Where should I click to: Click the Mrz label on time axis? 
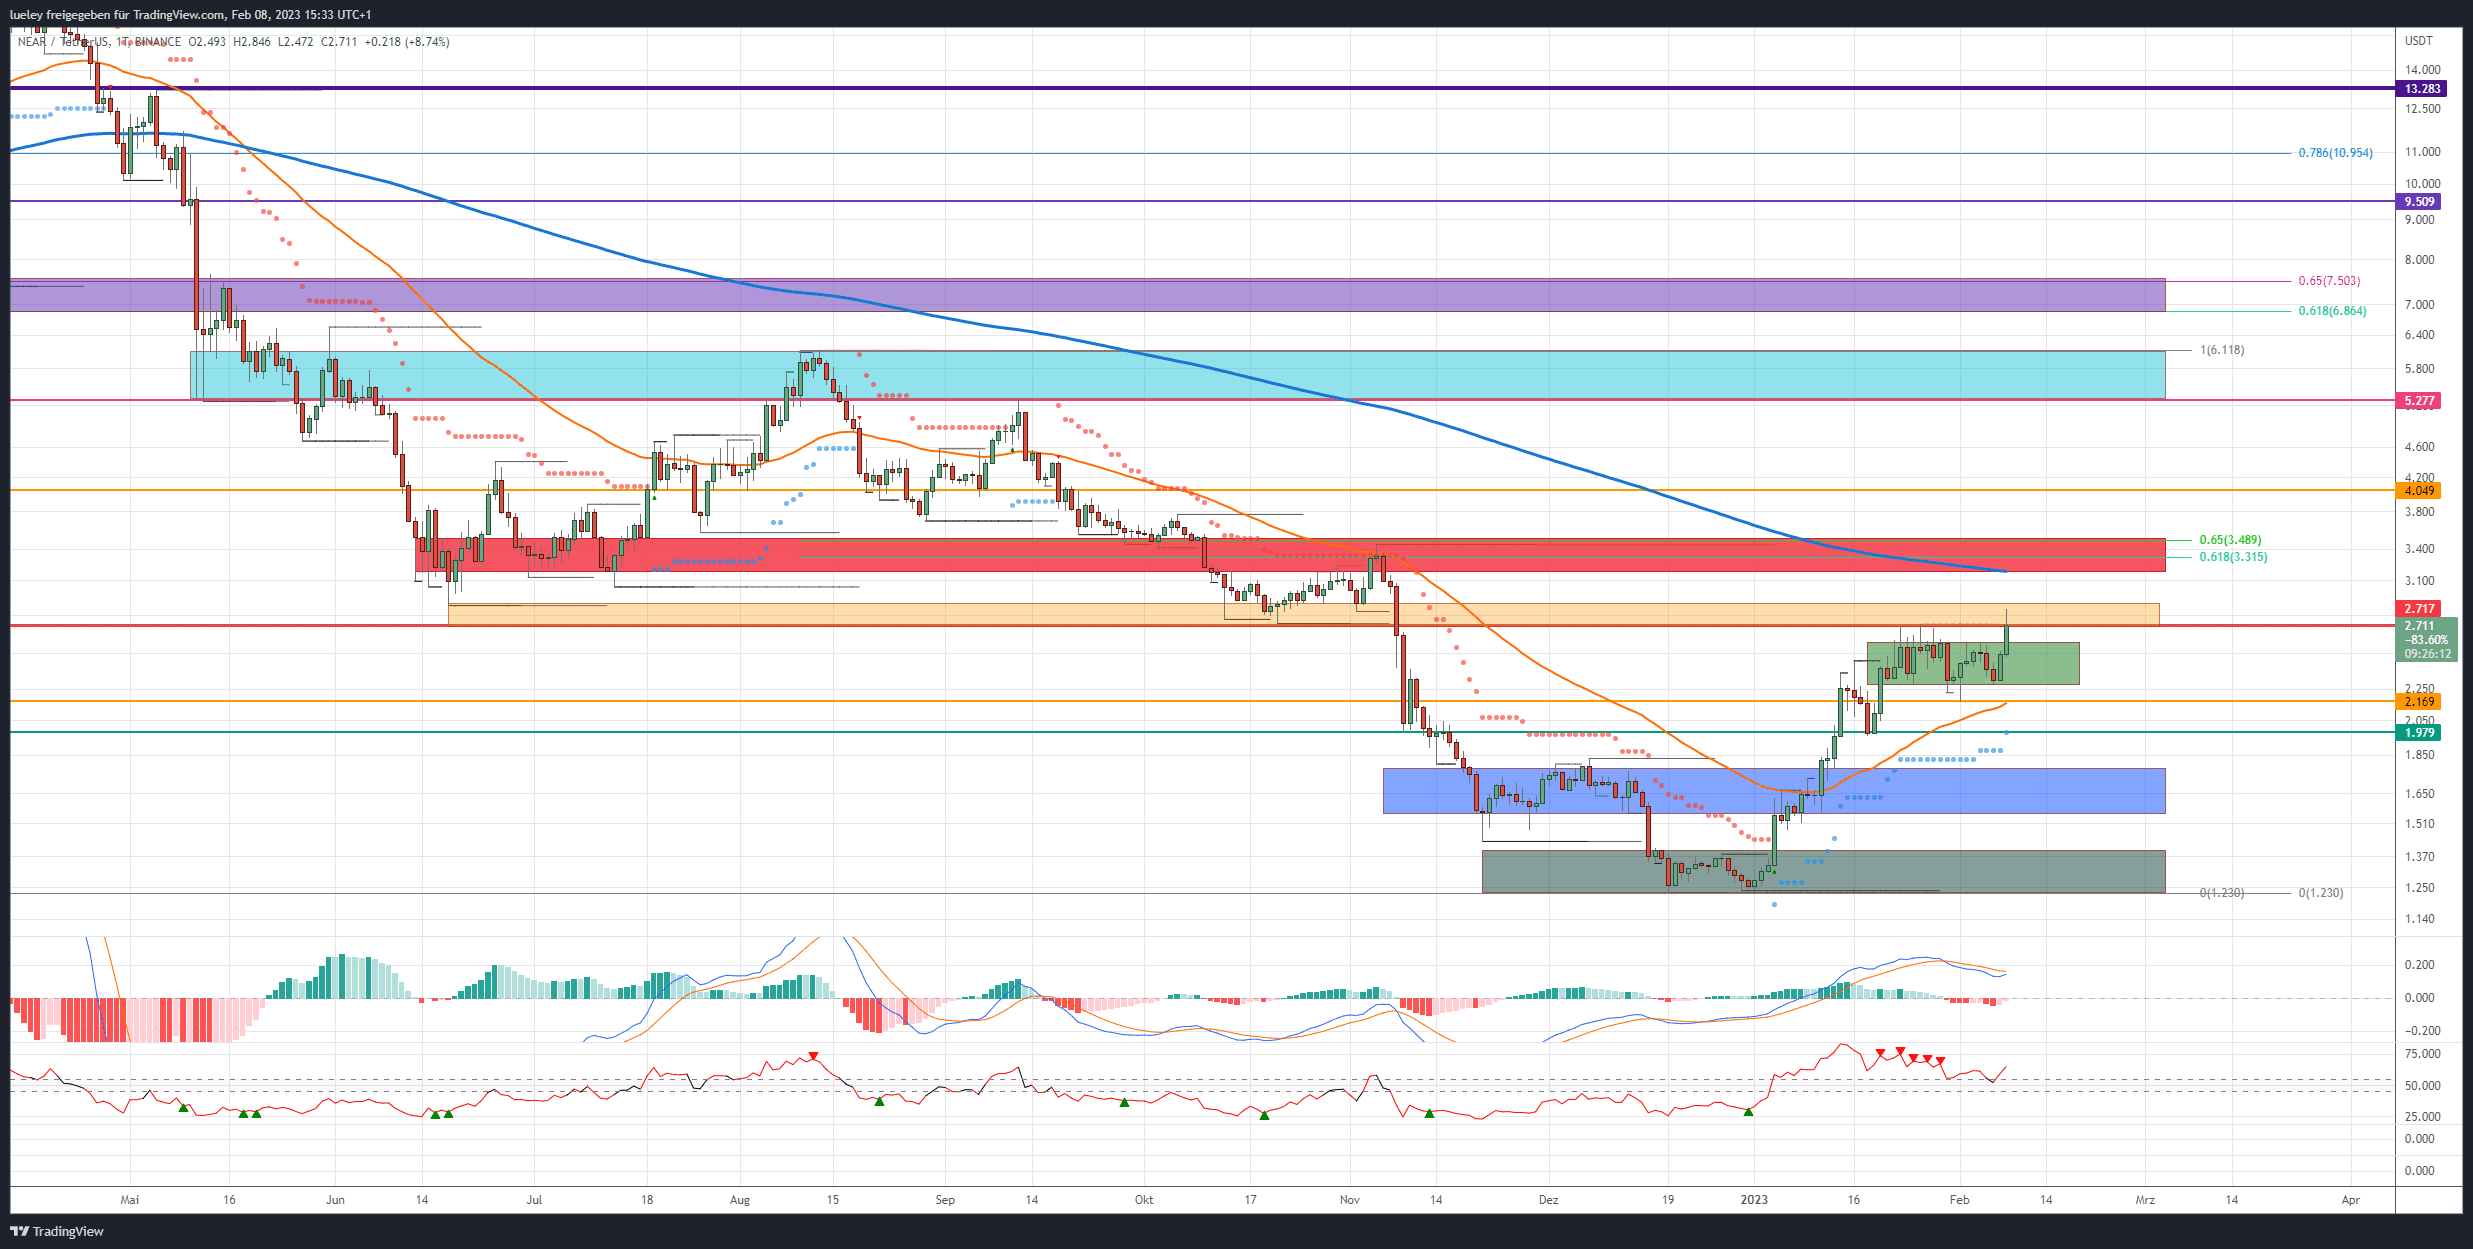click(x=2145, y=1200)
